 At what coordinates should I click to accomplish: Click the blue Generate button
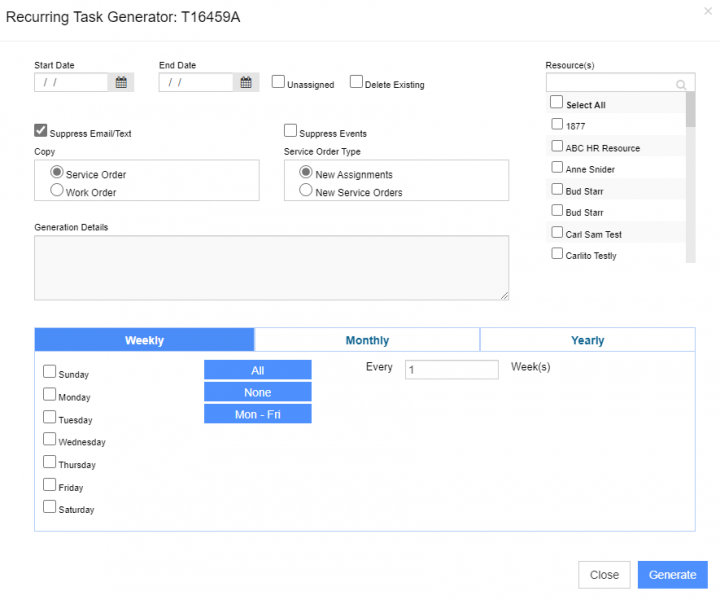tap(672, 574)
